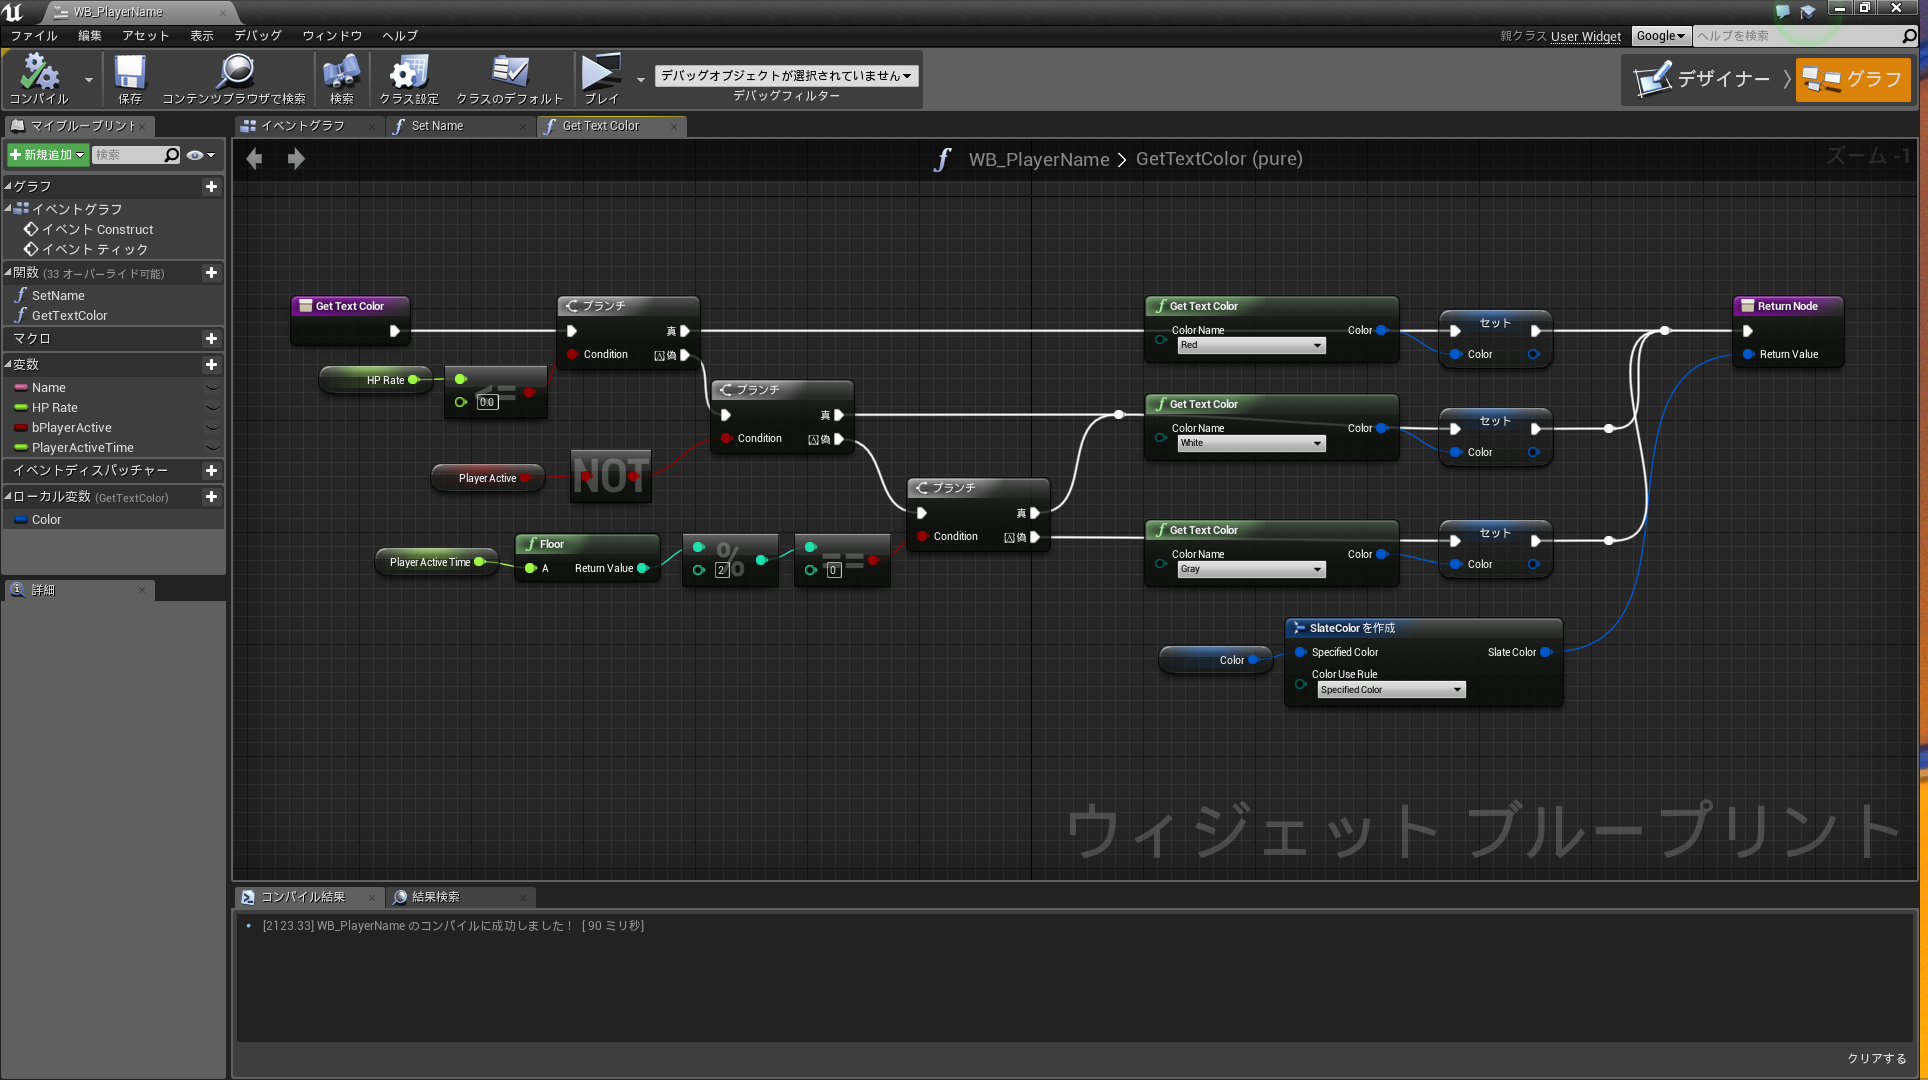The image size is (1928, 1080).
Task: Click the My Blueprint search field
Action: (127, 155)
